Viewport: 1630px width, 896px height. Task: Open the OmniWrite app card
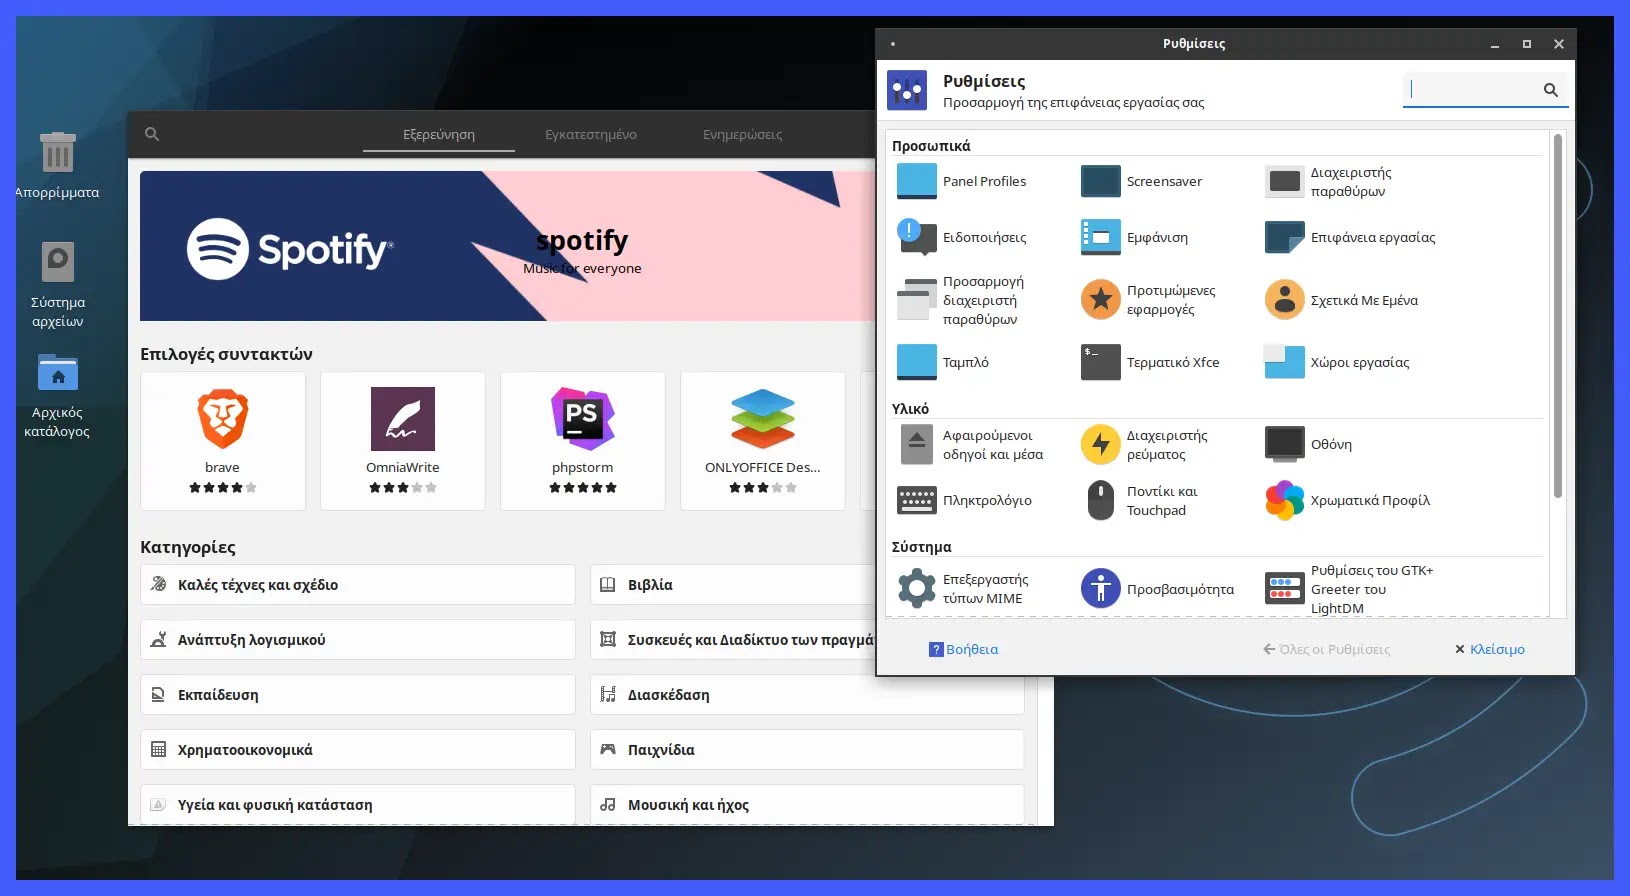(403, 441)
